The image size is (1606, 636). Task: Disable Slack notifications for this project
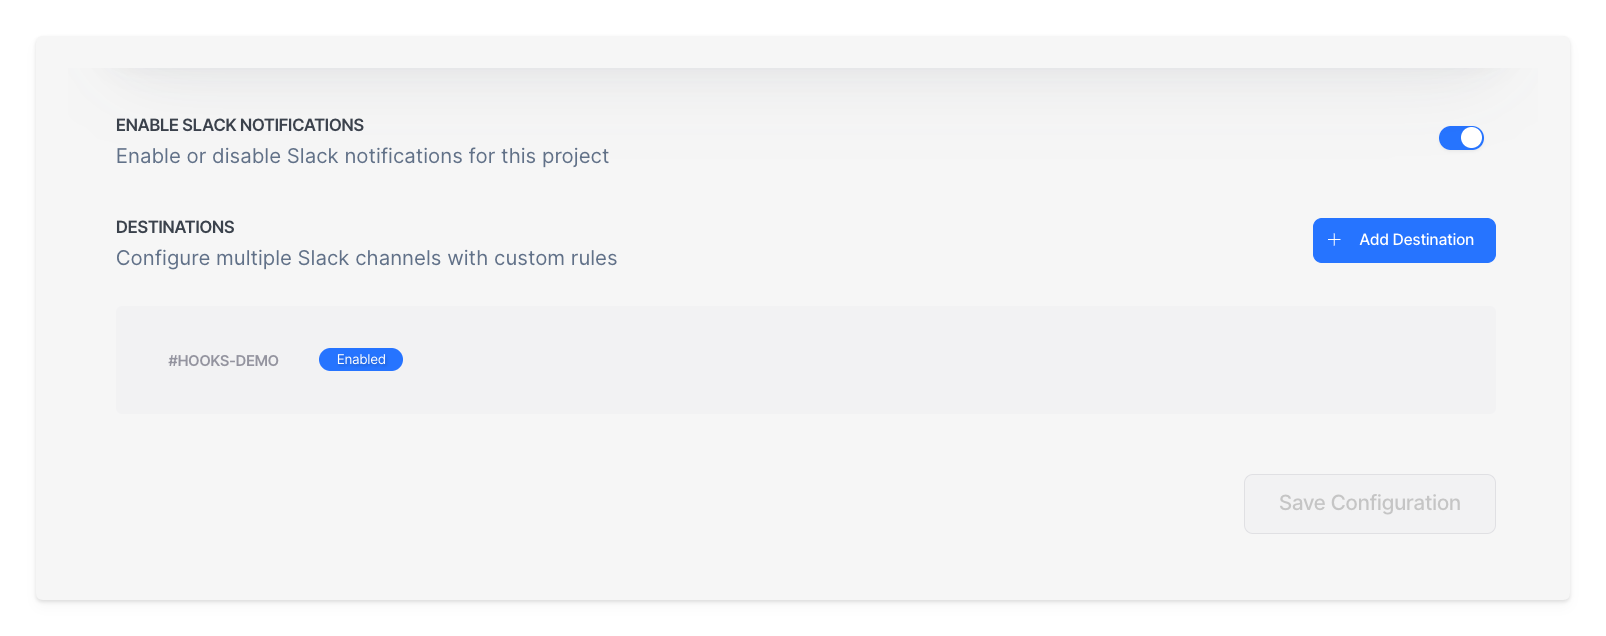[x=1461, y=138]
